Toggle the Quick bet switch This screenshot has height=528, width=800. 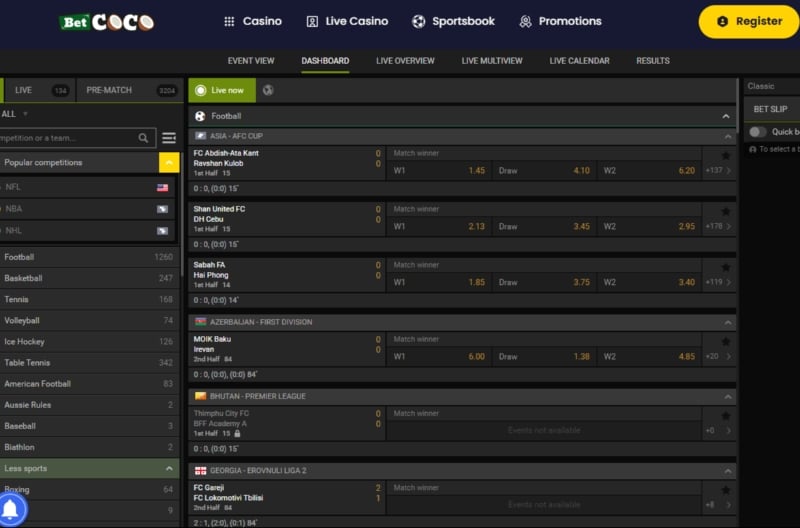coord(758,132)
